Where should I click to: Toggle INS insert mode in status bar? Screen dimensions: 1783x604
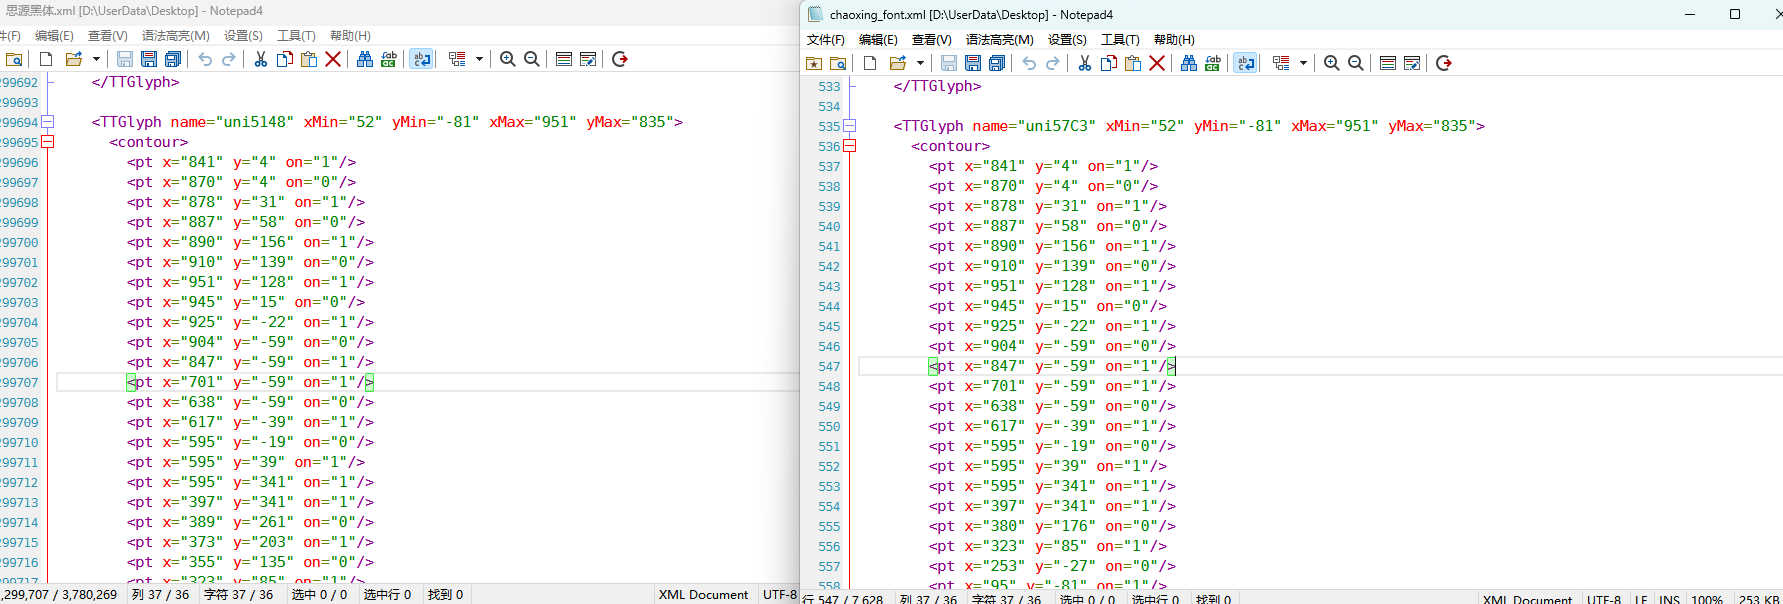click(x=1669, y=598)
